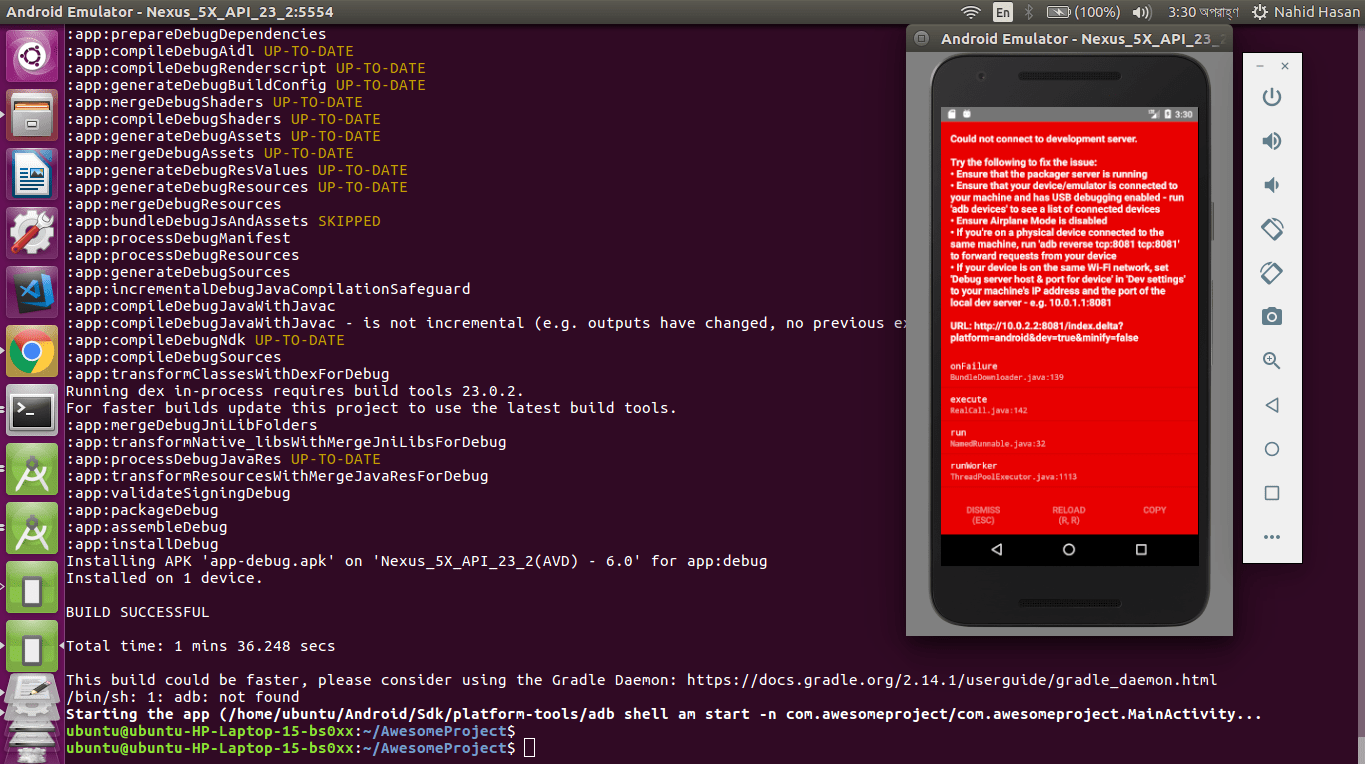Open the sound volume indicator menu
The height and width of the screenshot is (764, 1365).
pyautogui.click(x=1141, y=12)
